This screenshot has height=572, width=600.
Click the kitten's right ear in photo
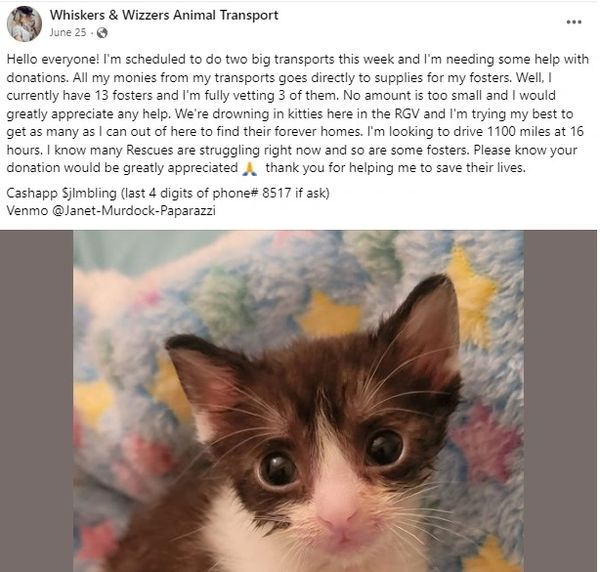coord(425,323)
